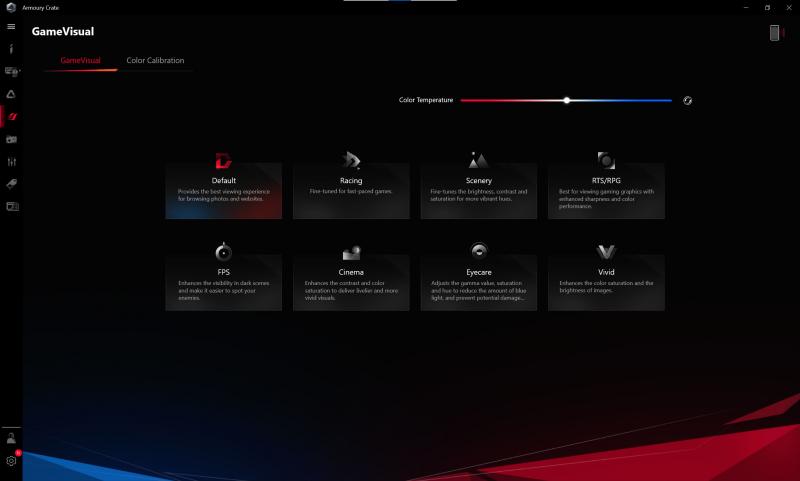
Task: Reset color temperature with the round icon
Action: [688, 100]
